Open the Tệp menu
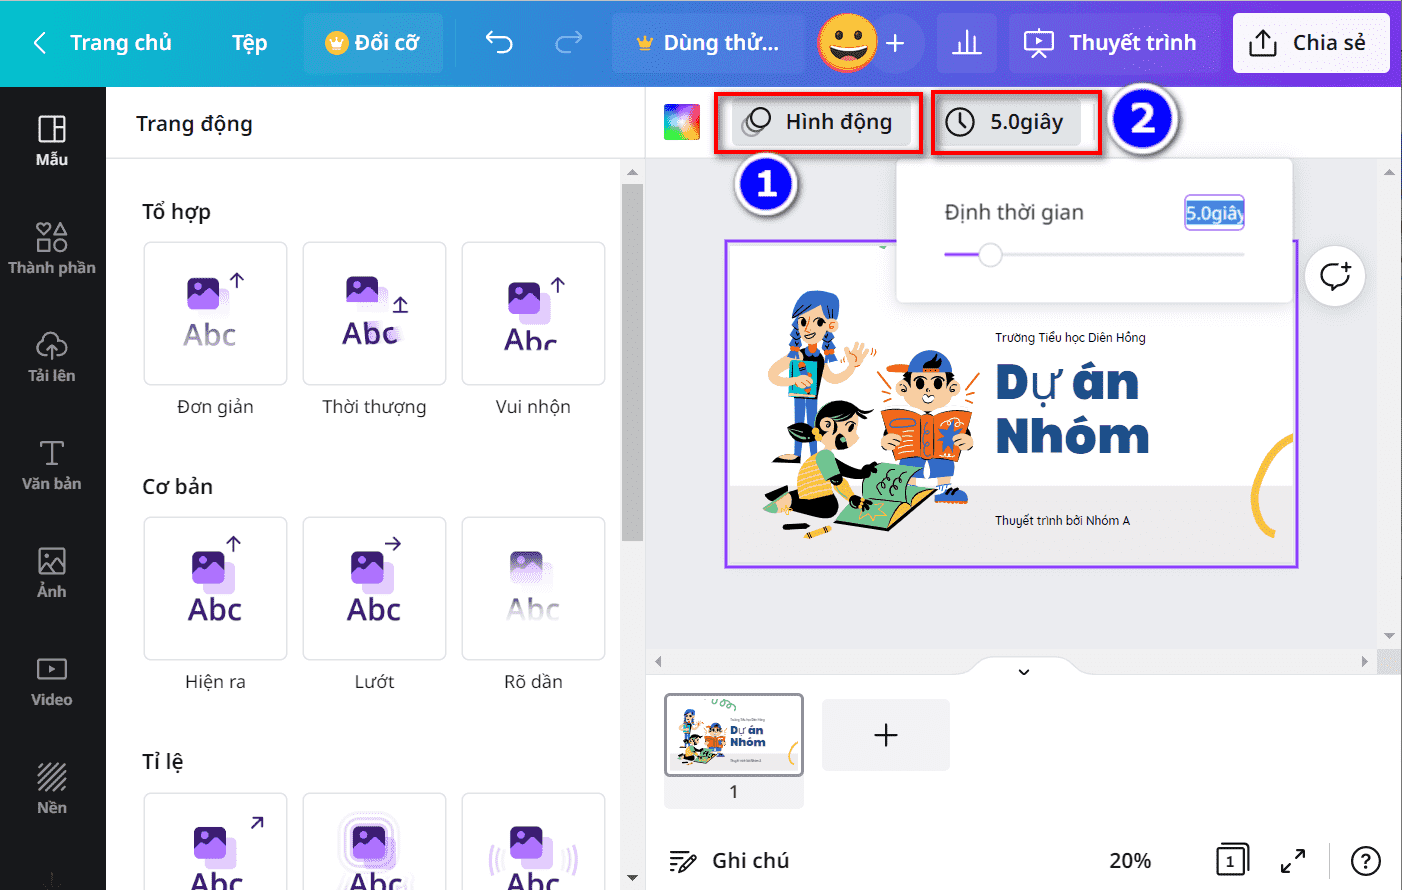The image size is (1402, 890). click(x=249, y=43)
